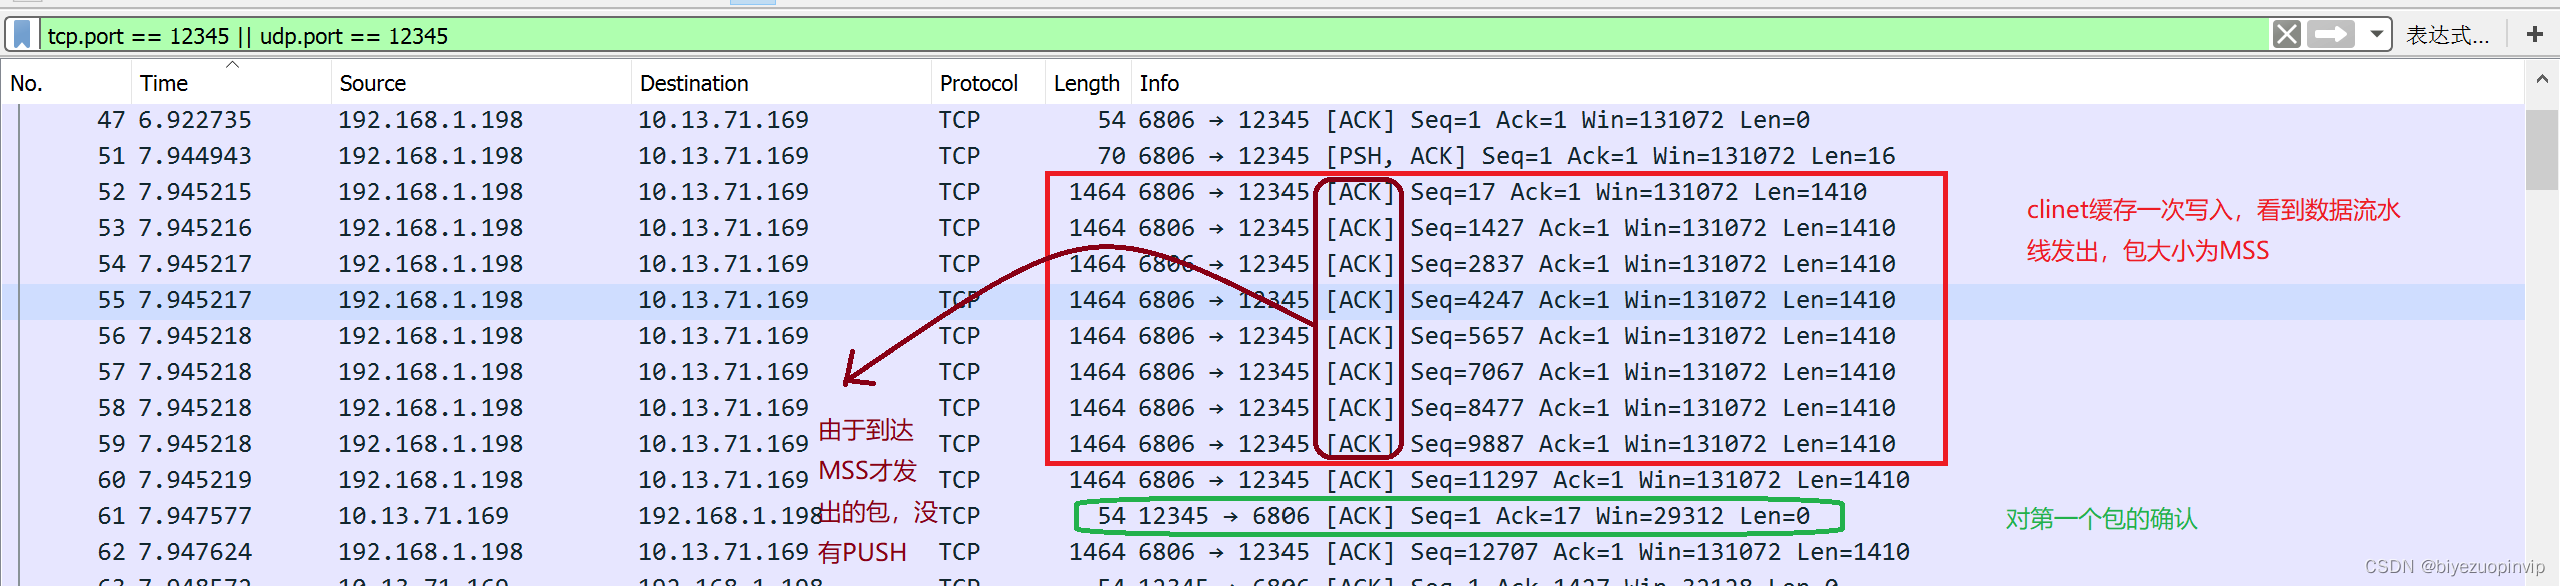Select packet 58 with Seq=8477

pyautogui.click(x=1262, y=408)
